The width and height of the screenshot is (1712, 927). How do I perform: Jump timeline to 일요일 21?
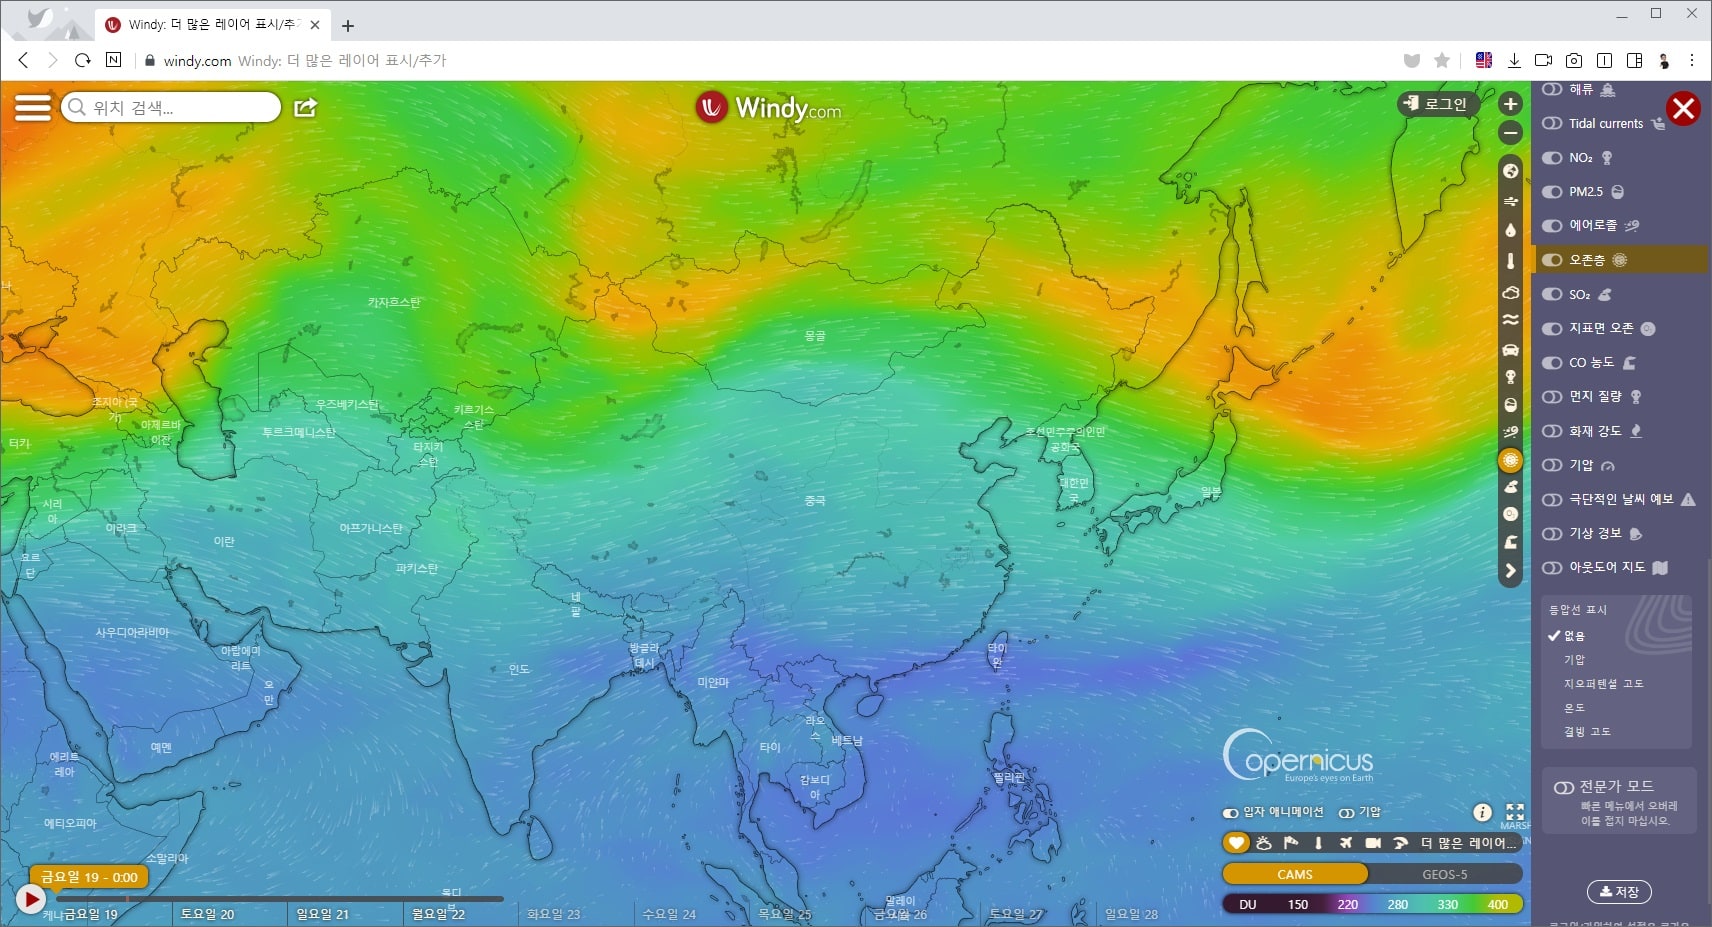coord(322,914)
